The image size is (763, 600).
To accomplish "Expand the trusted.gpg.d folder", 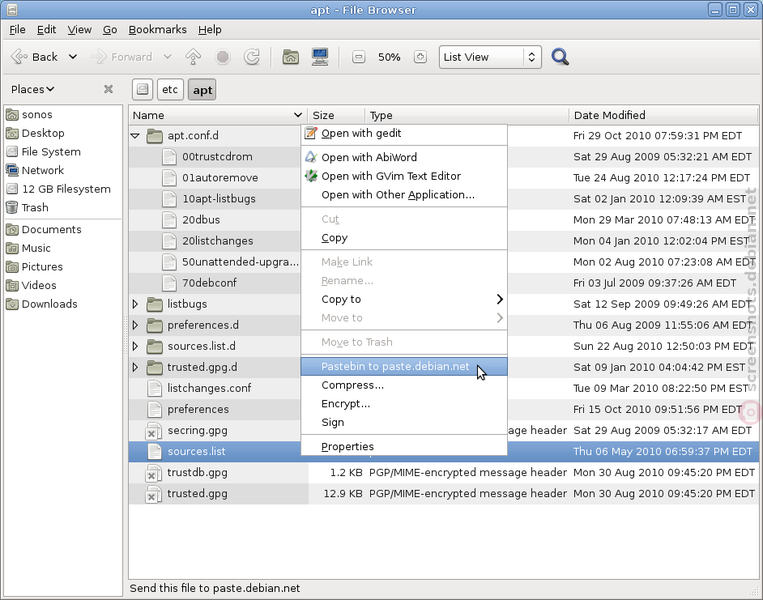I will [135, 367].
